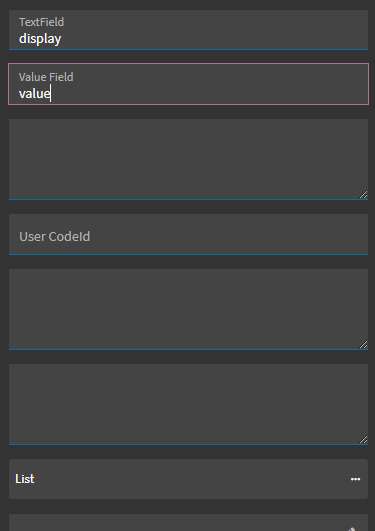
Task: Click the TextField label text
Action: point(41,22)
